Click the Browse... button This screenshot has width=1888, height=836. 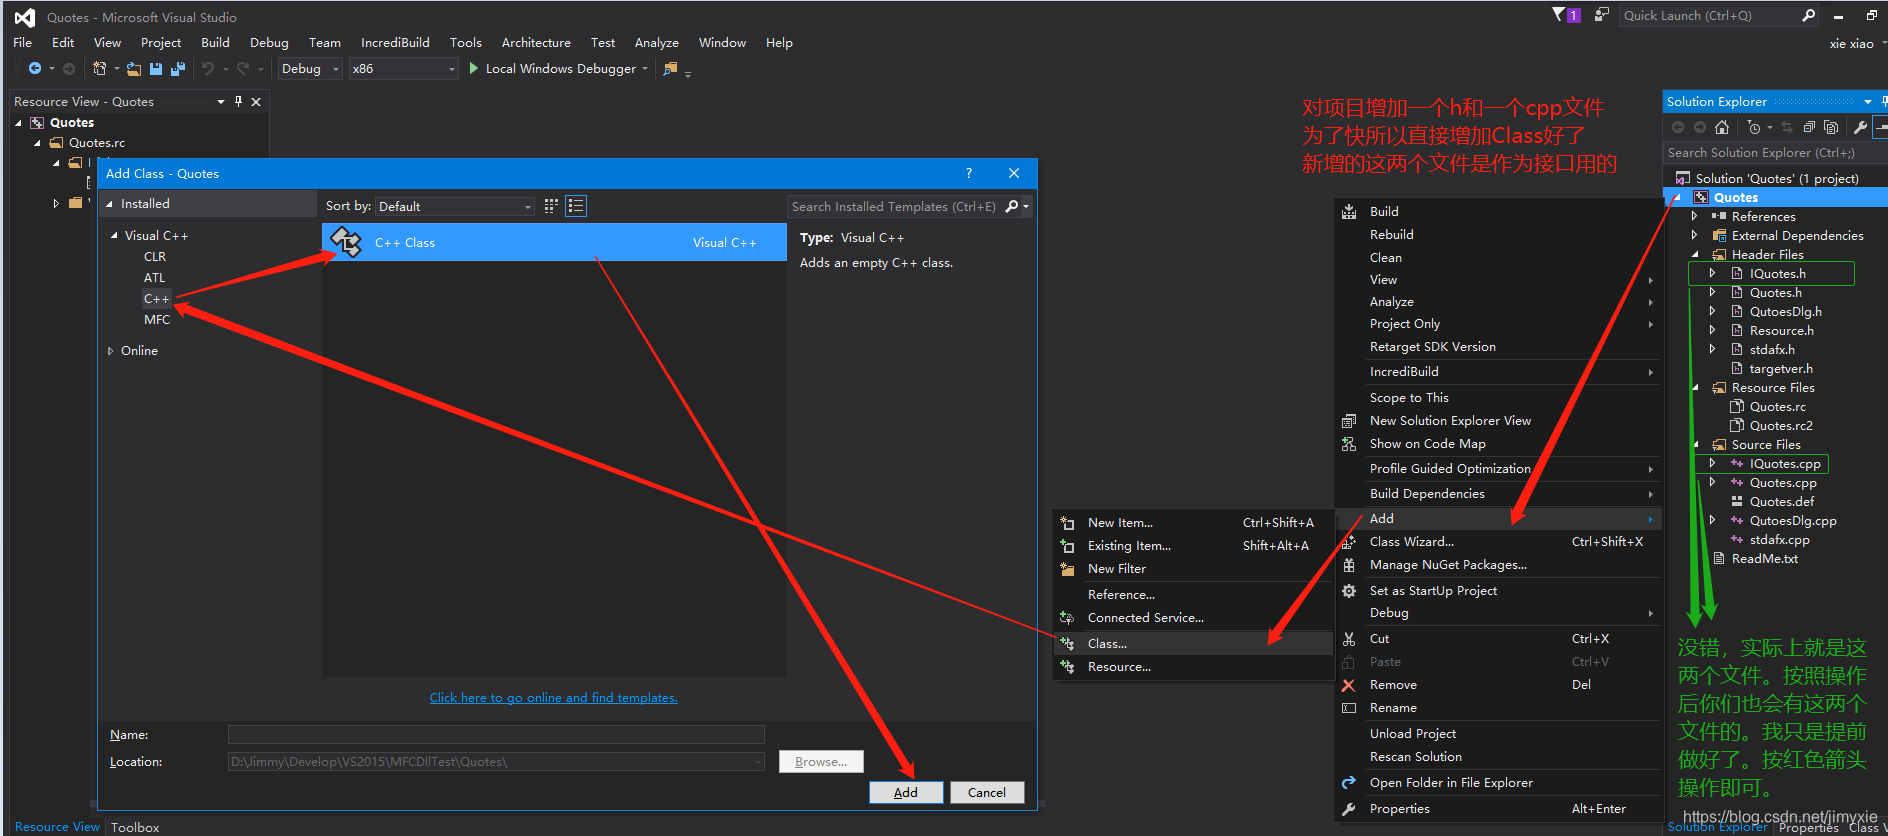pos(821,762)
